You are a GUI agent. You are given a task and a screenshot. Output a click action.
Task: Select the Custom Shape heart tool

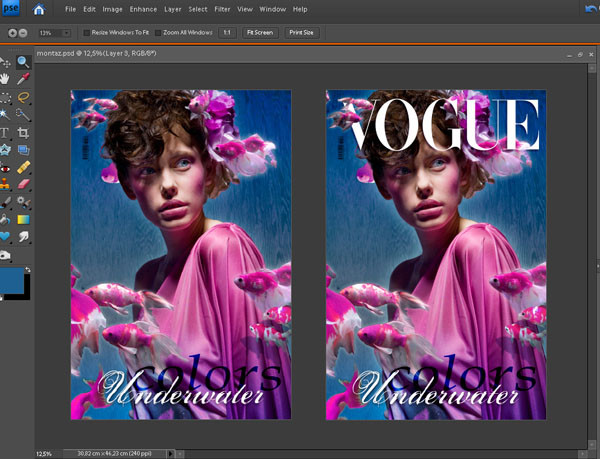click(x=5, y=236)
